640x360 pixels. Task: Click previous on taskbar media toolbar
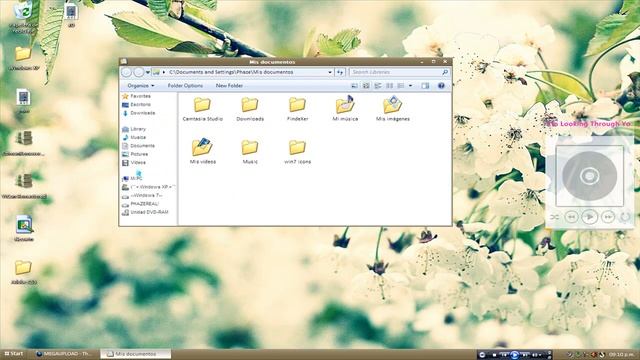pyautogui.click(x=504, y=355)
